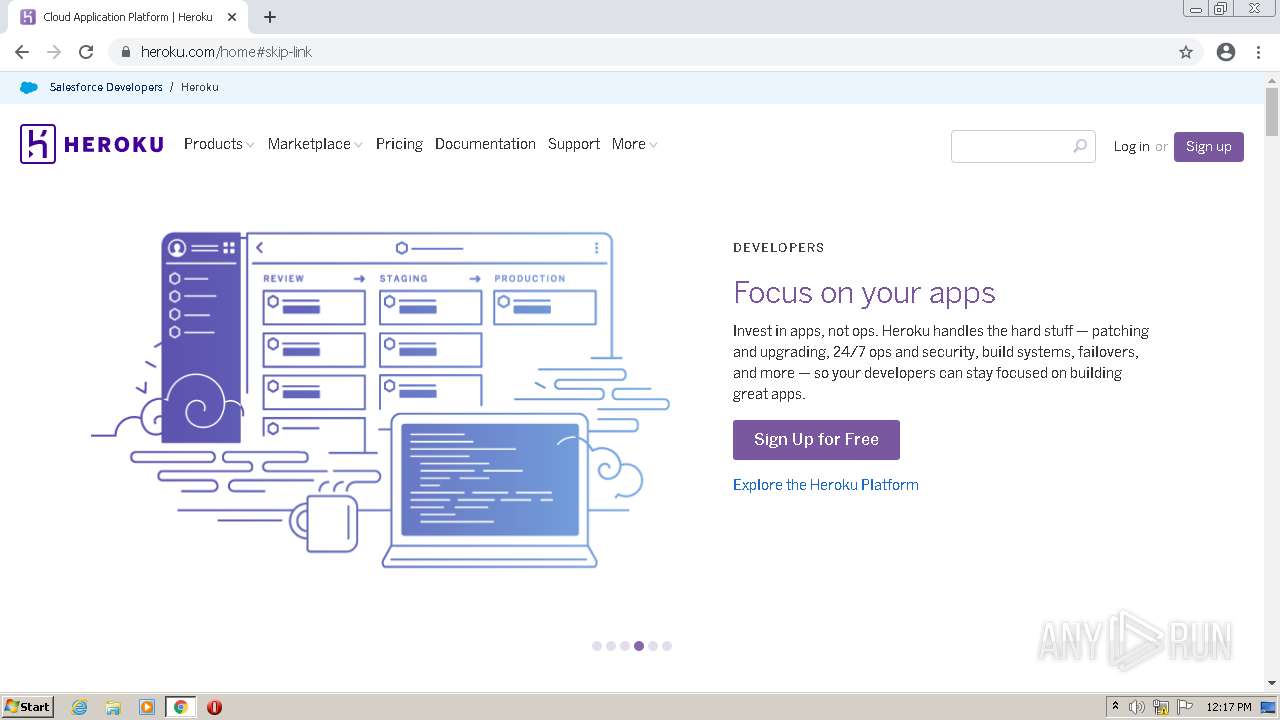Open the Windows Start menu

pos(28,707)
